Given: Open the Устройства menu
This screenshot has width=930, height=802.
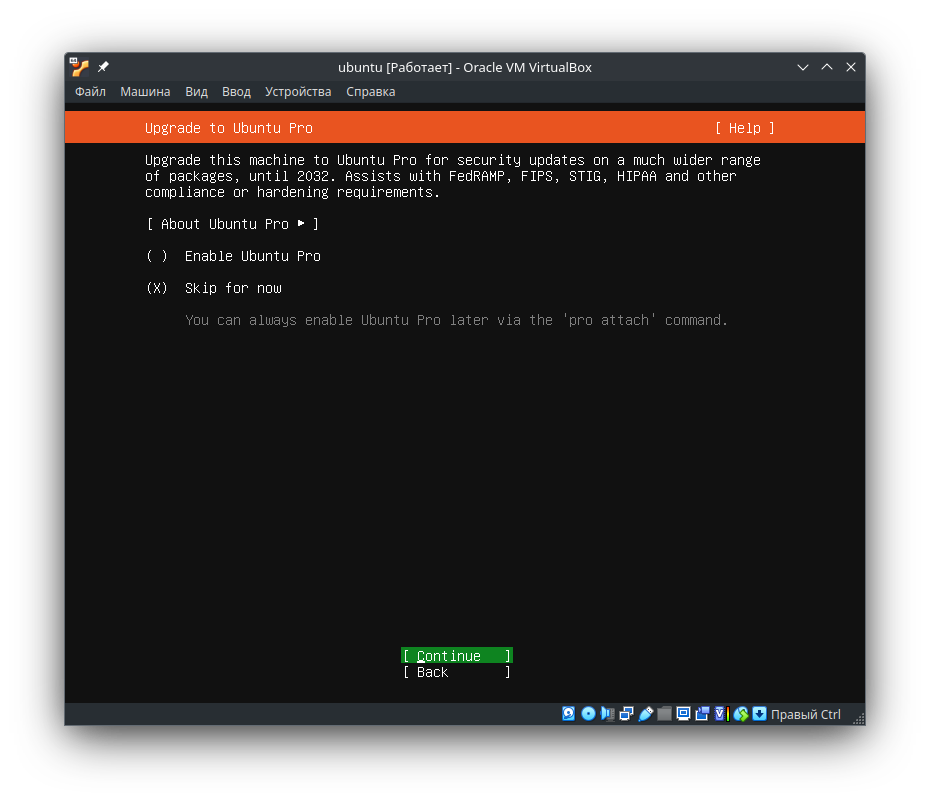Looking at the screenshot, I should 298,91.
